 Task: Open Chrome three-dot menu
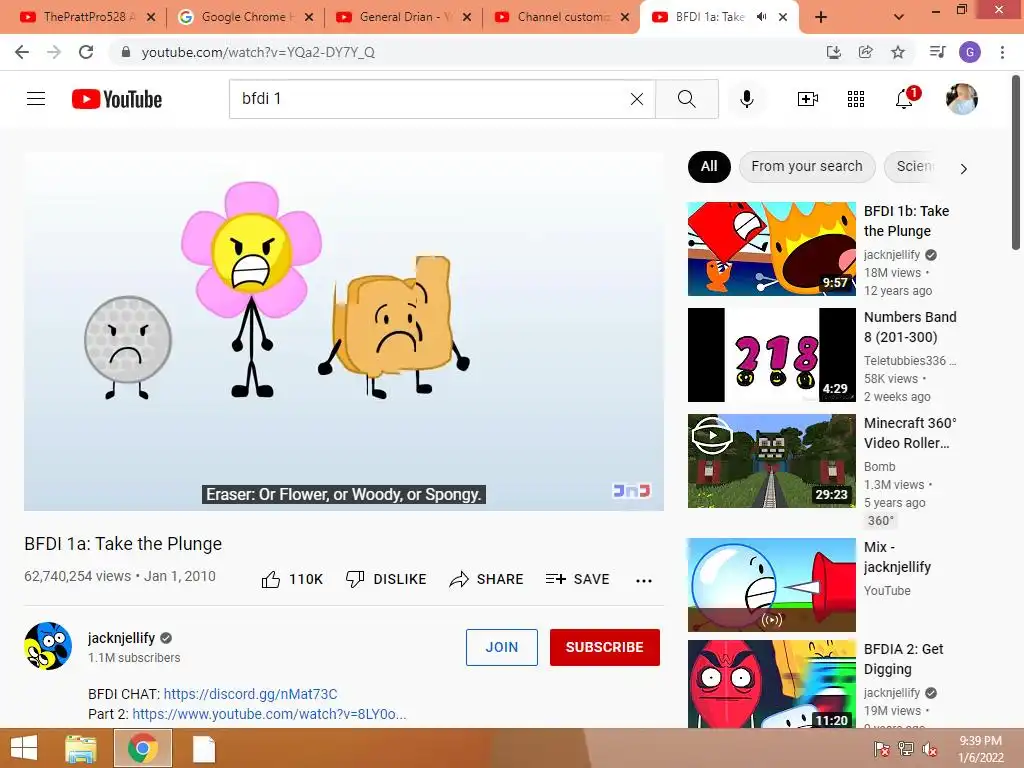(x=1002, y=52)
